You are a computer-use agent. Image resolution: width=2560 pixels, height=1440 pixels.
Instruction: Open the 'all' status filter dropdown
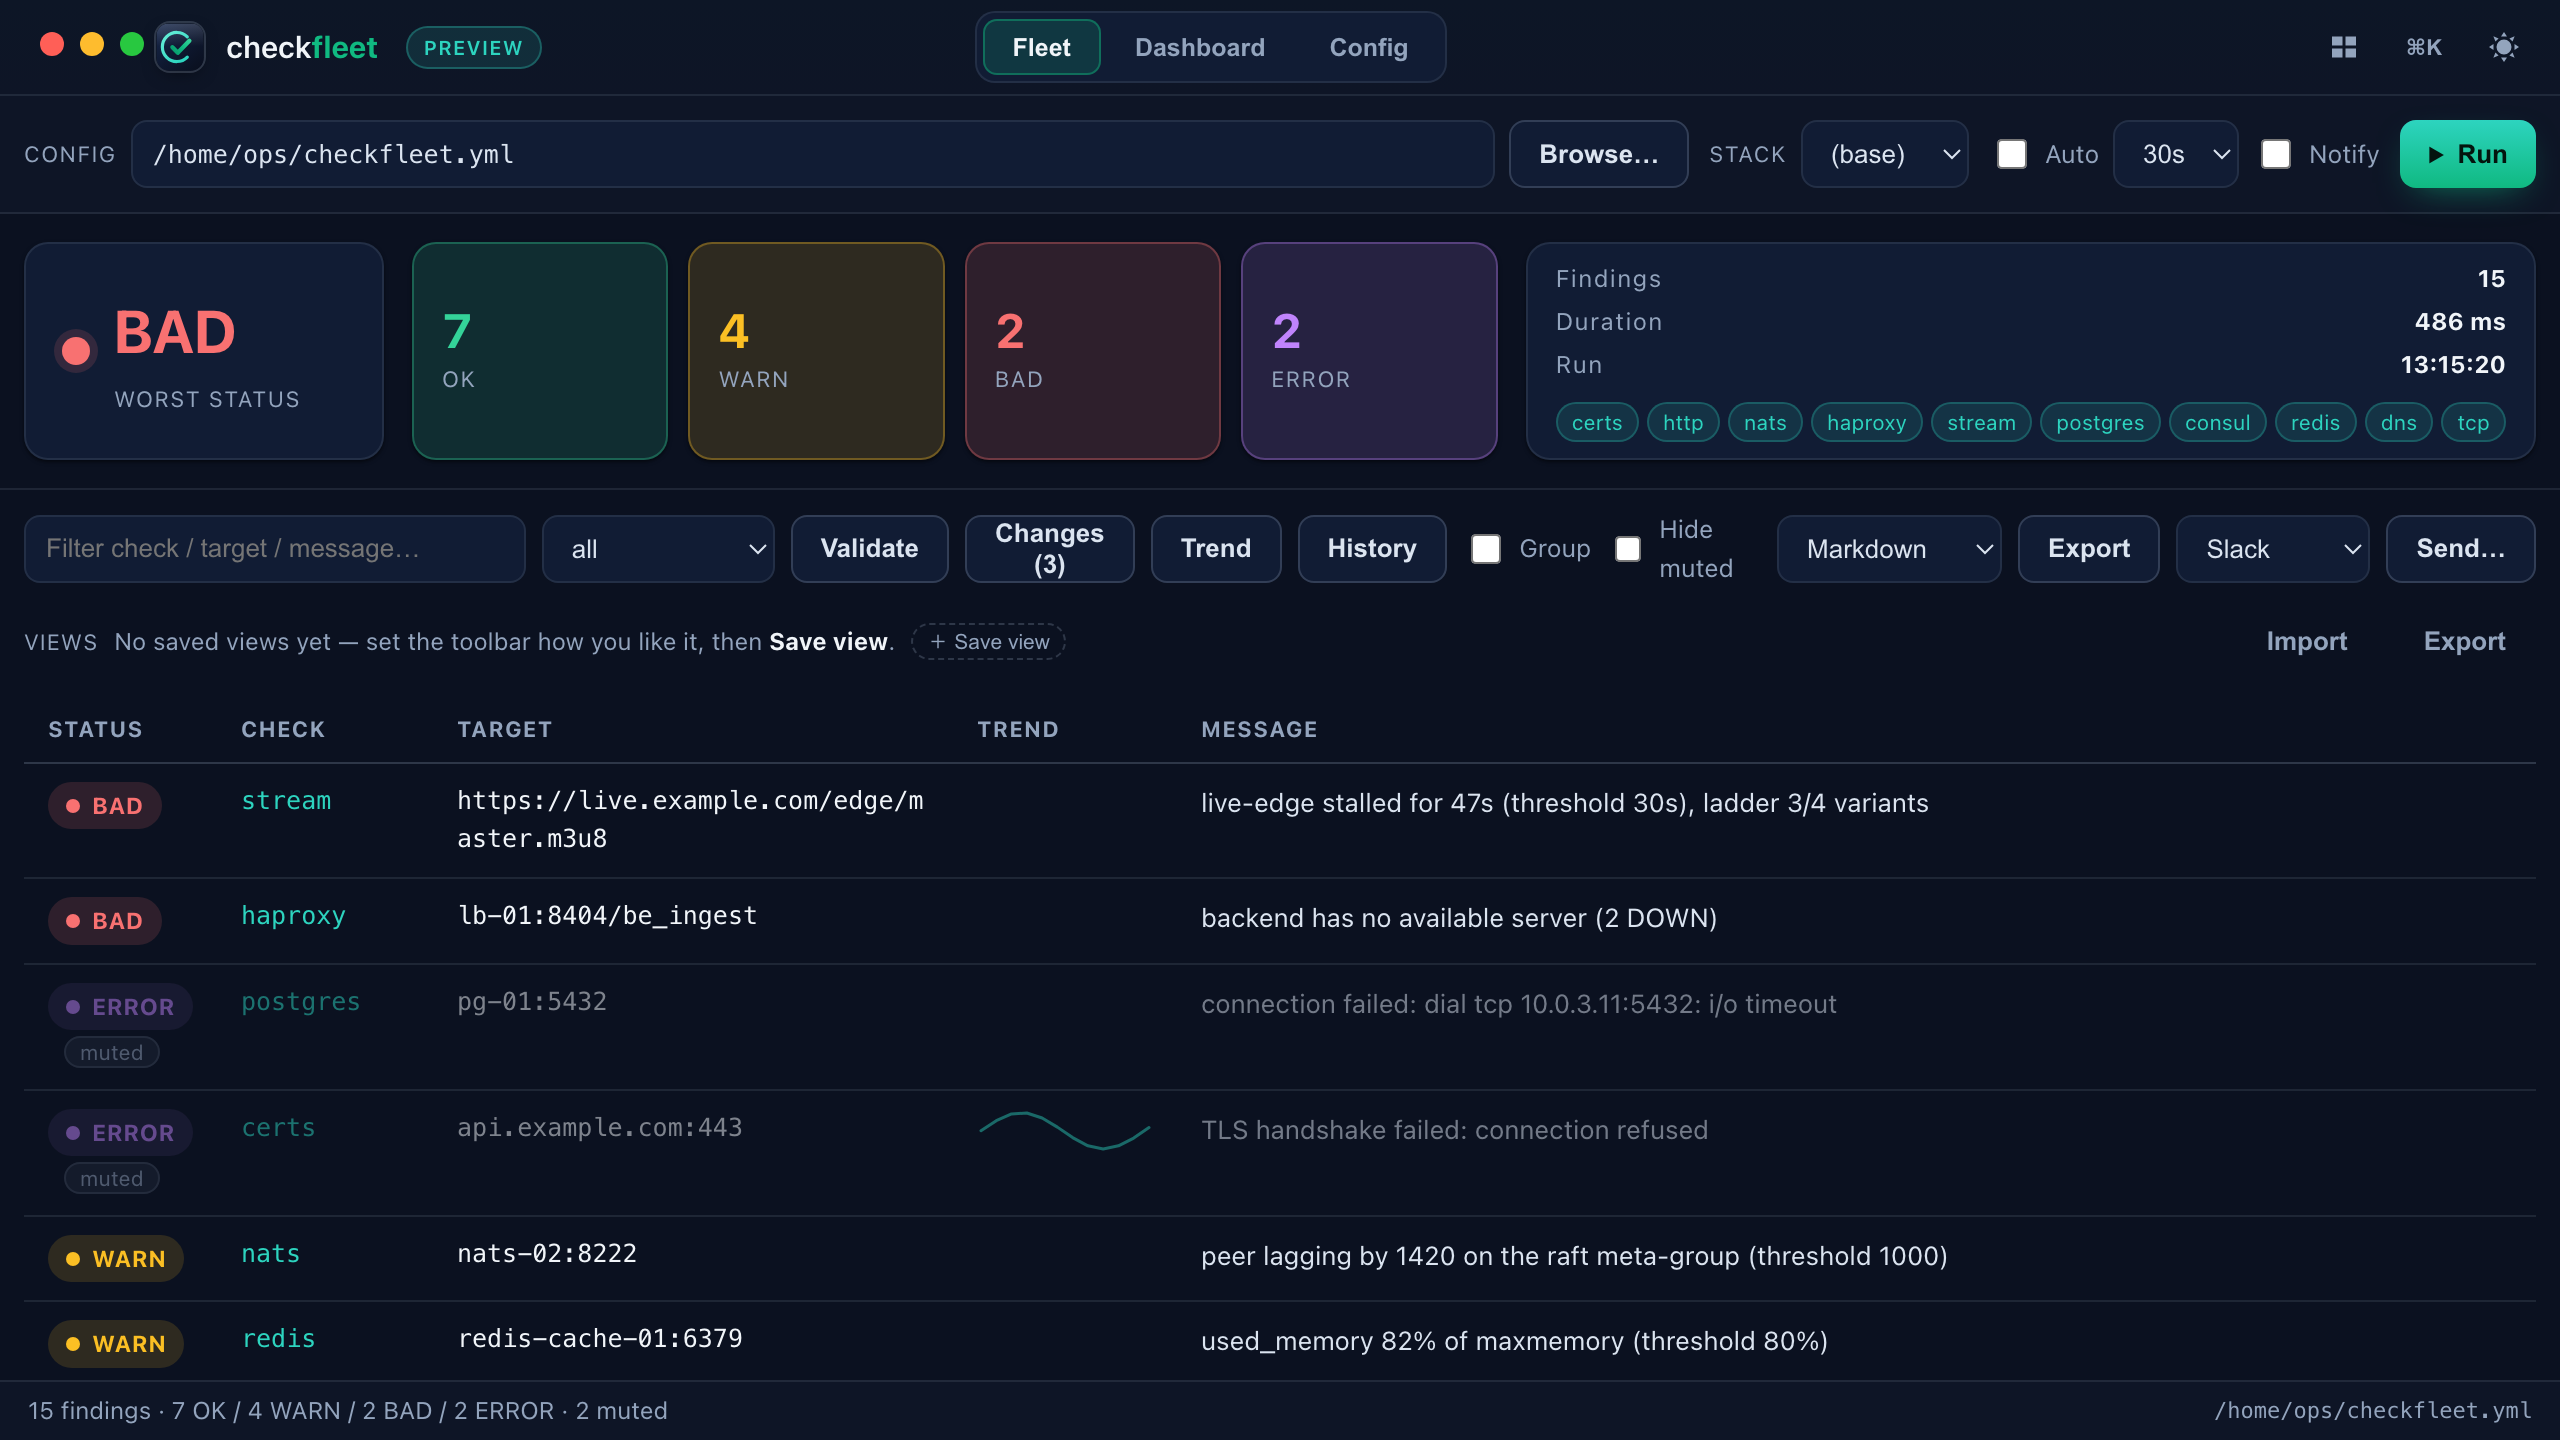pos(658,548)
